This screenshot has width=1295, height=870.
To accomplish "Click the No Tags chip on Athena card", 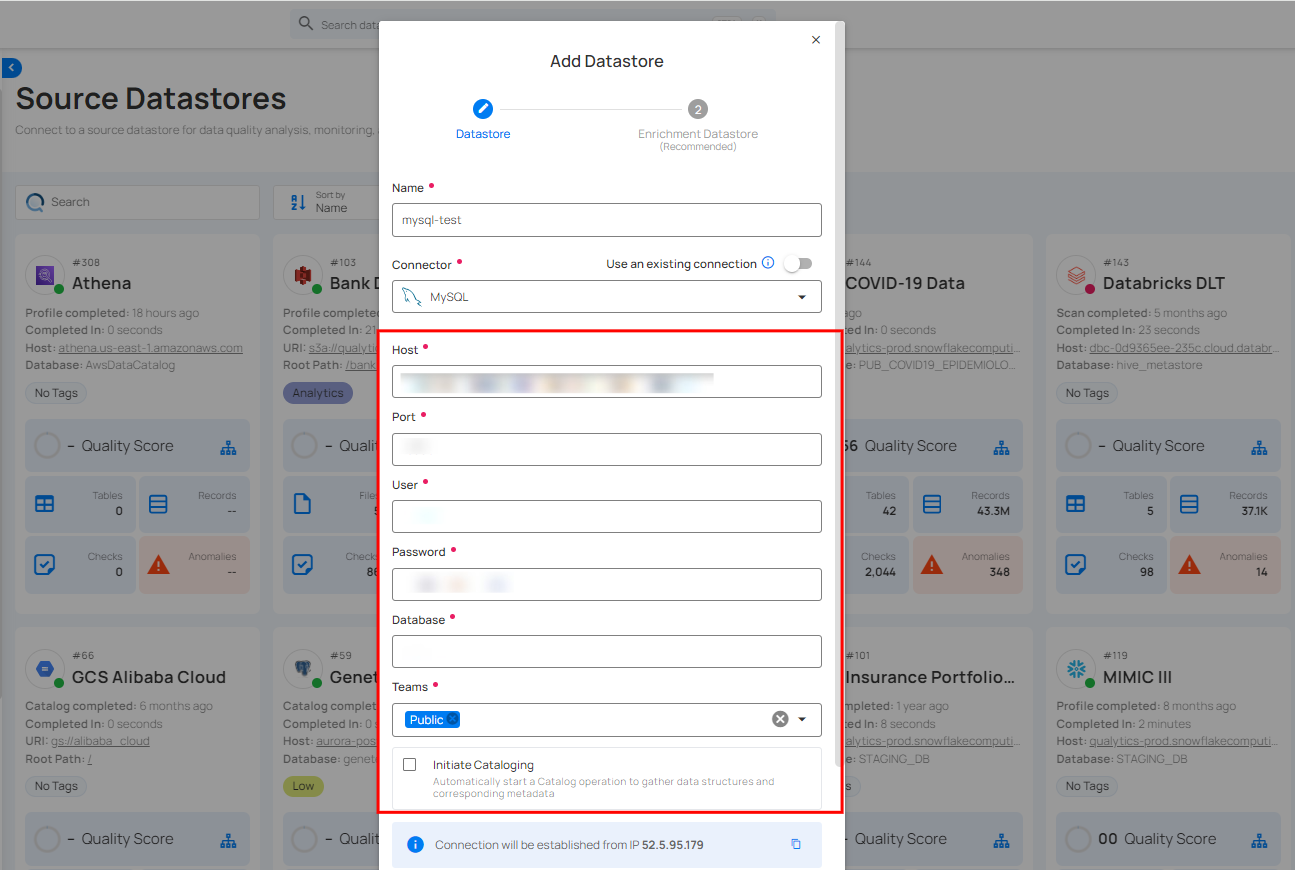I will click(x=56, y=393).
